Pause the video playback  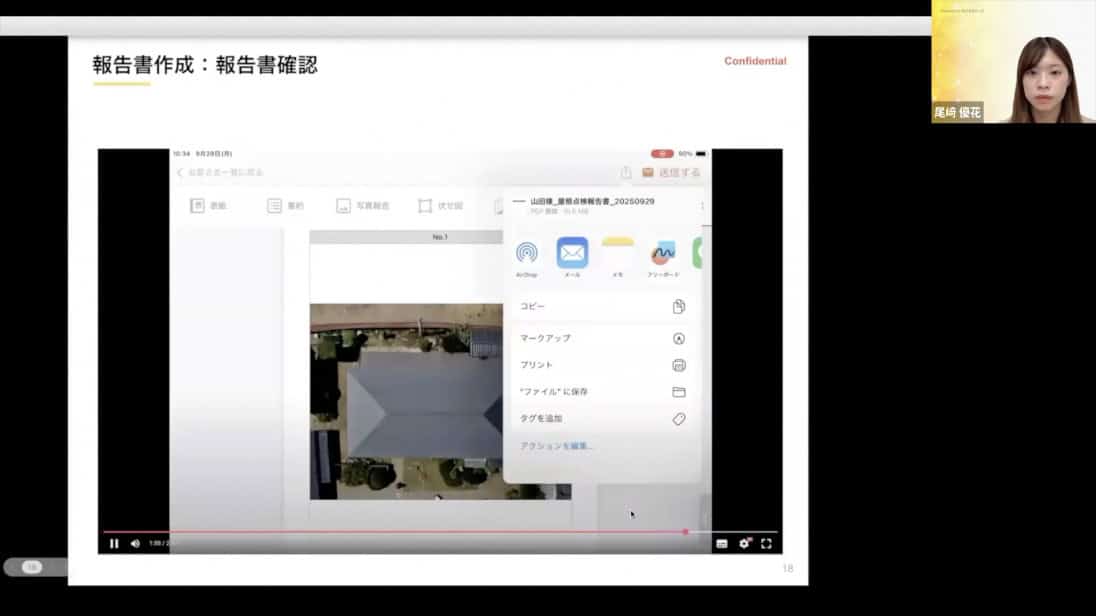[x=114, y=543]
